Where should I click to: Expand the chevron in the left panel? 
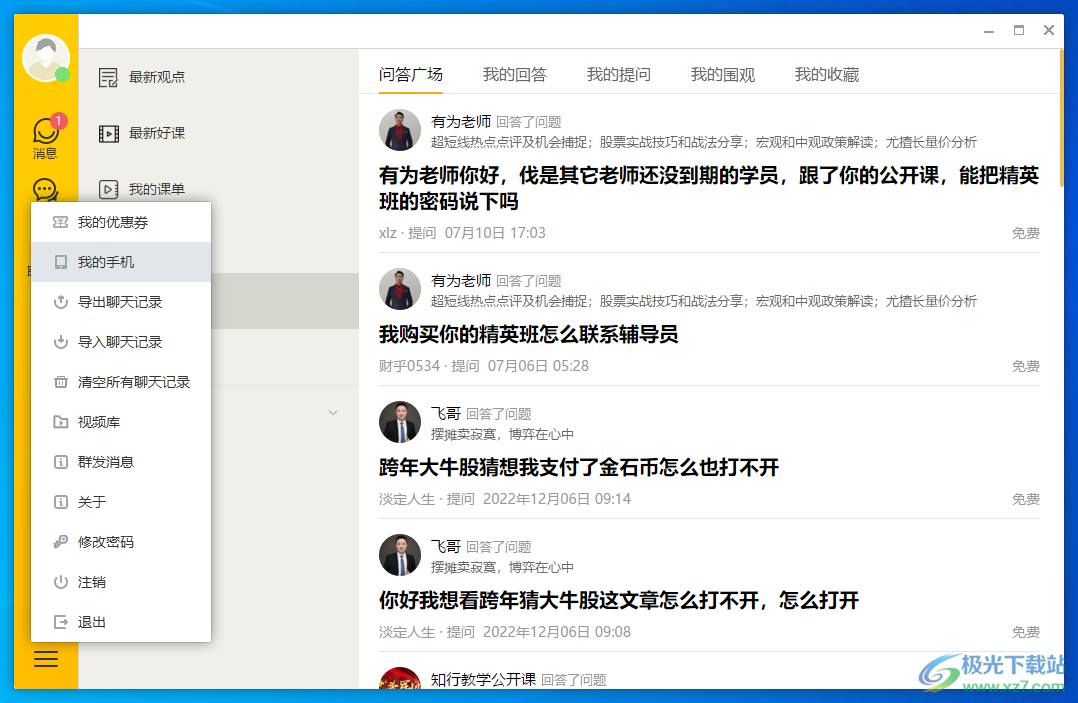point(333,413)
